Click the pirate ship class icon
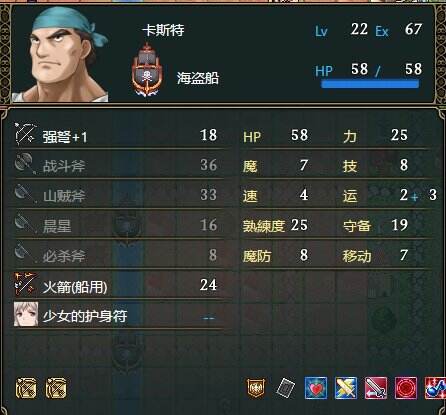Image resolution: width=446 pixels, height=415 pixels. point(147,70)
